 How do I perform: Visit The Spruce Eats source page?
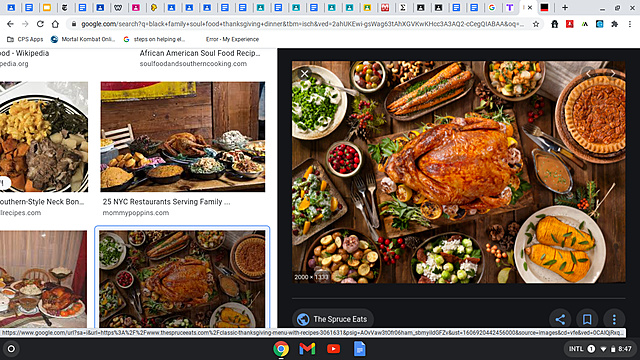[x=333, y=319]
